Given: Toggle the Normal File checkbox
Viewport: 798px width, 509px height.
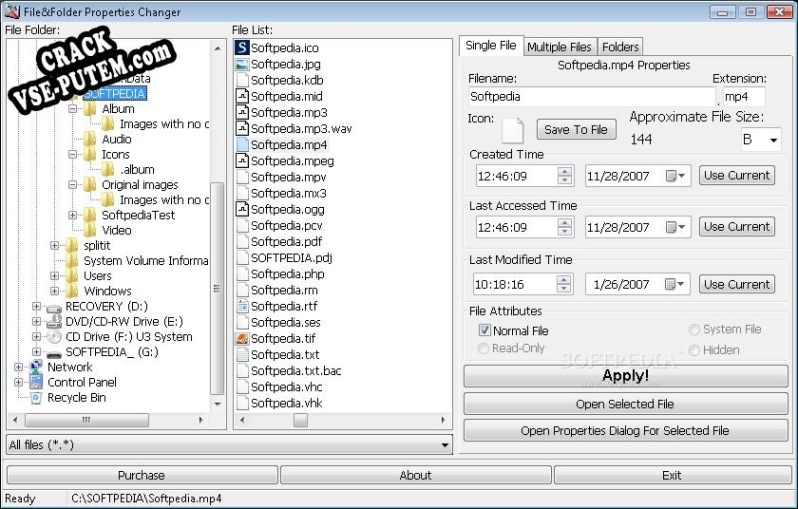Looking at the screenshot, I should (484, 330).
